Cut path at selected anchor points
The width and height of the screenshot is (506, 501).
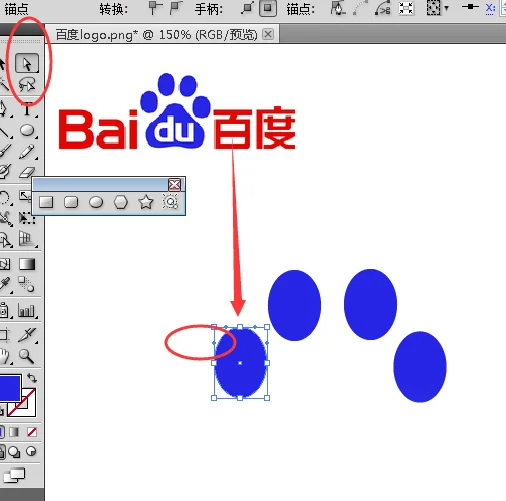tap(383, 8)
